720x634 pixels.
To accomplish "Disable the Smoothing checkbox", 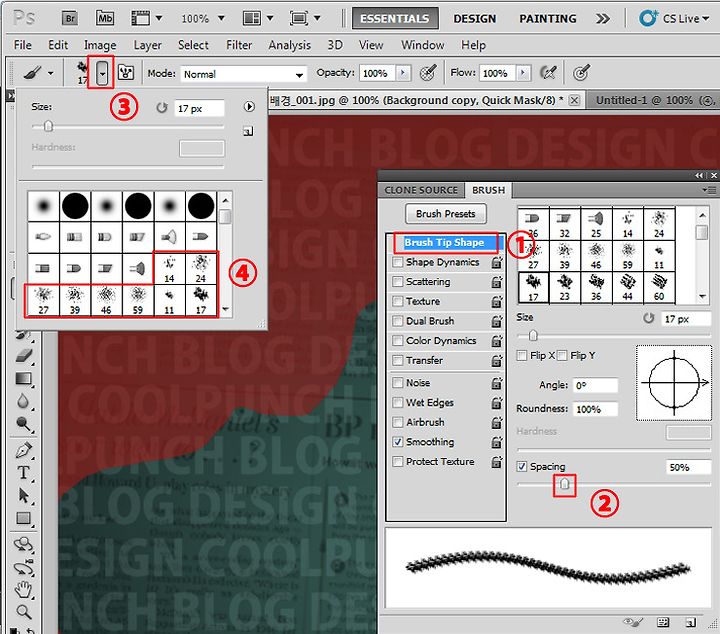I will (x=398, y=442).
